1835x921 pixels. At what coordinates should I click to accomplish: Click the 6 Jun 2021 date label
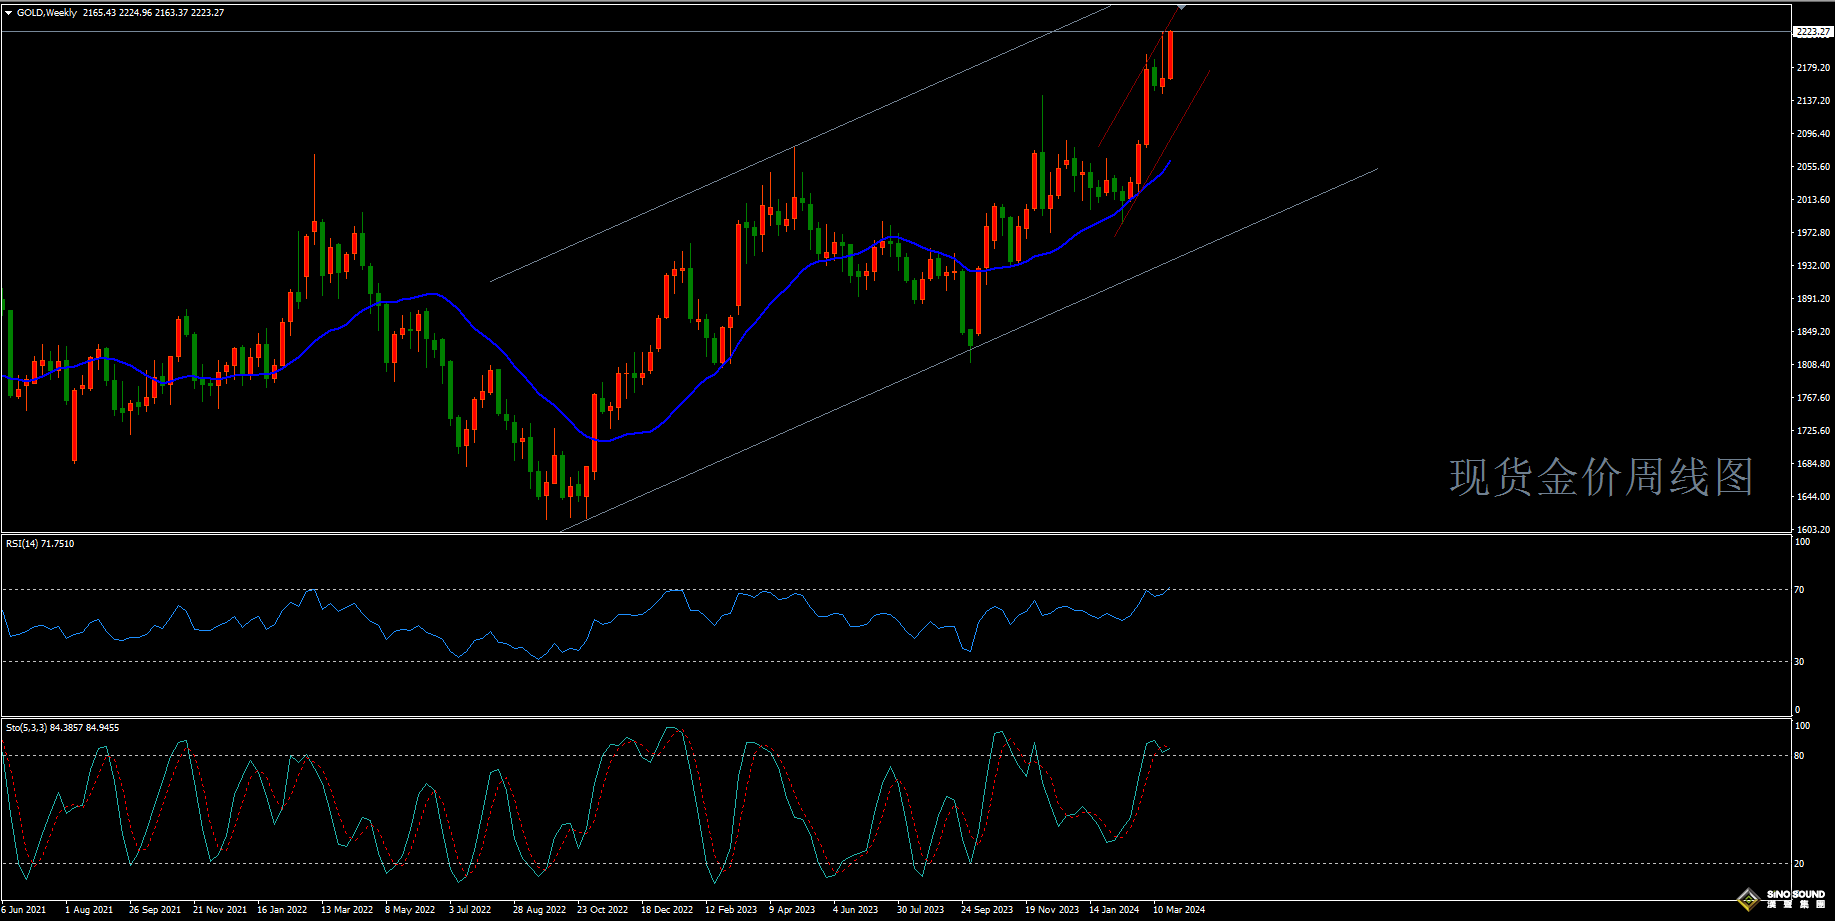point(24,910)
